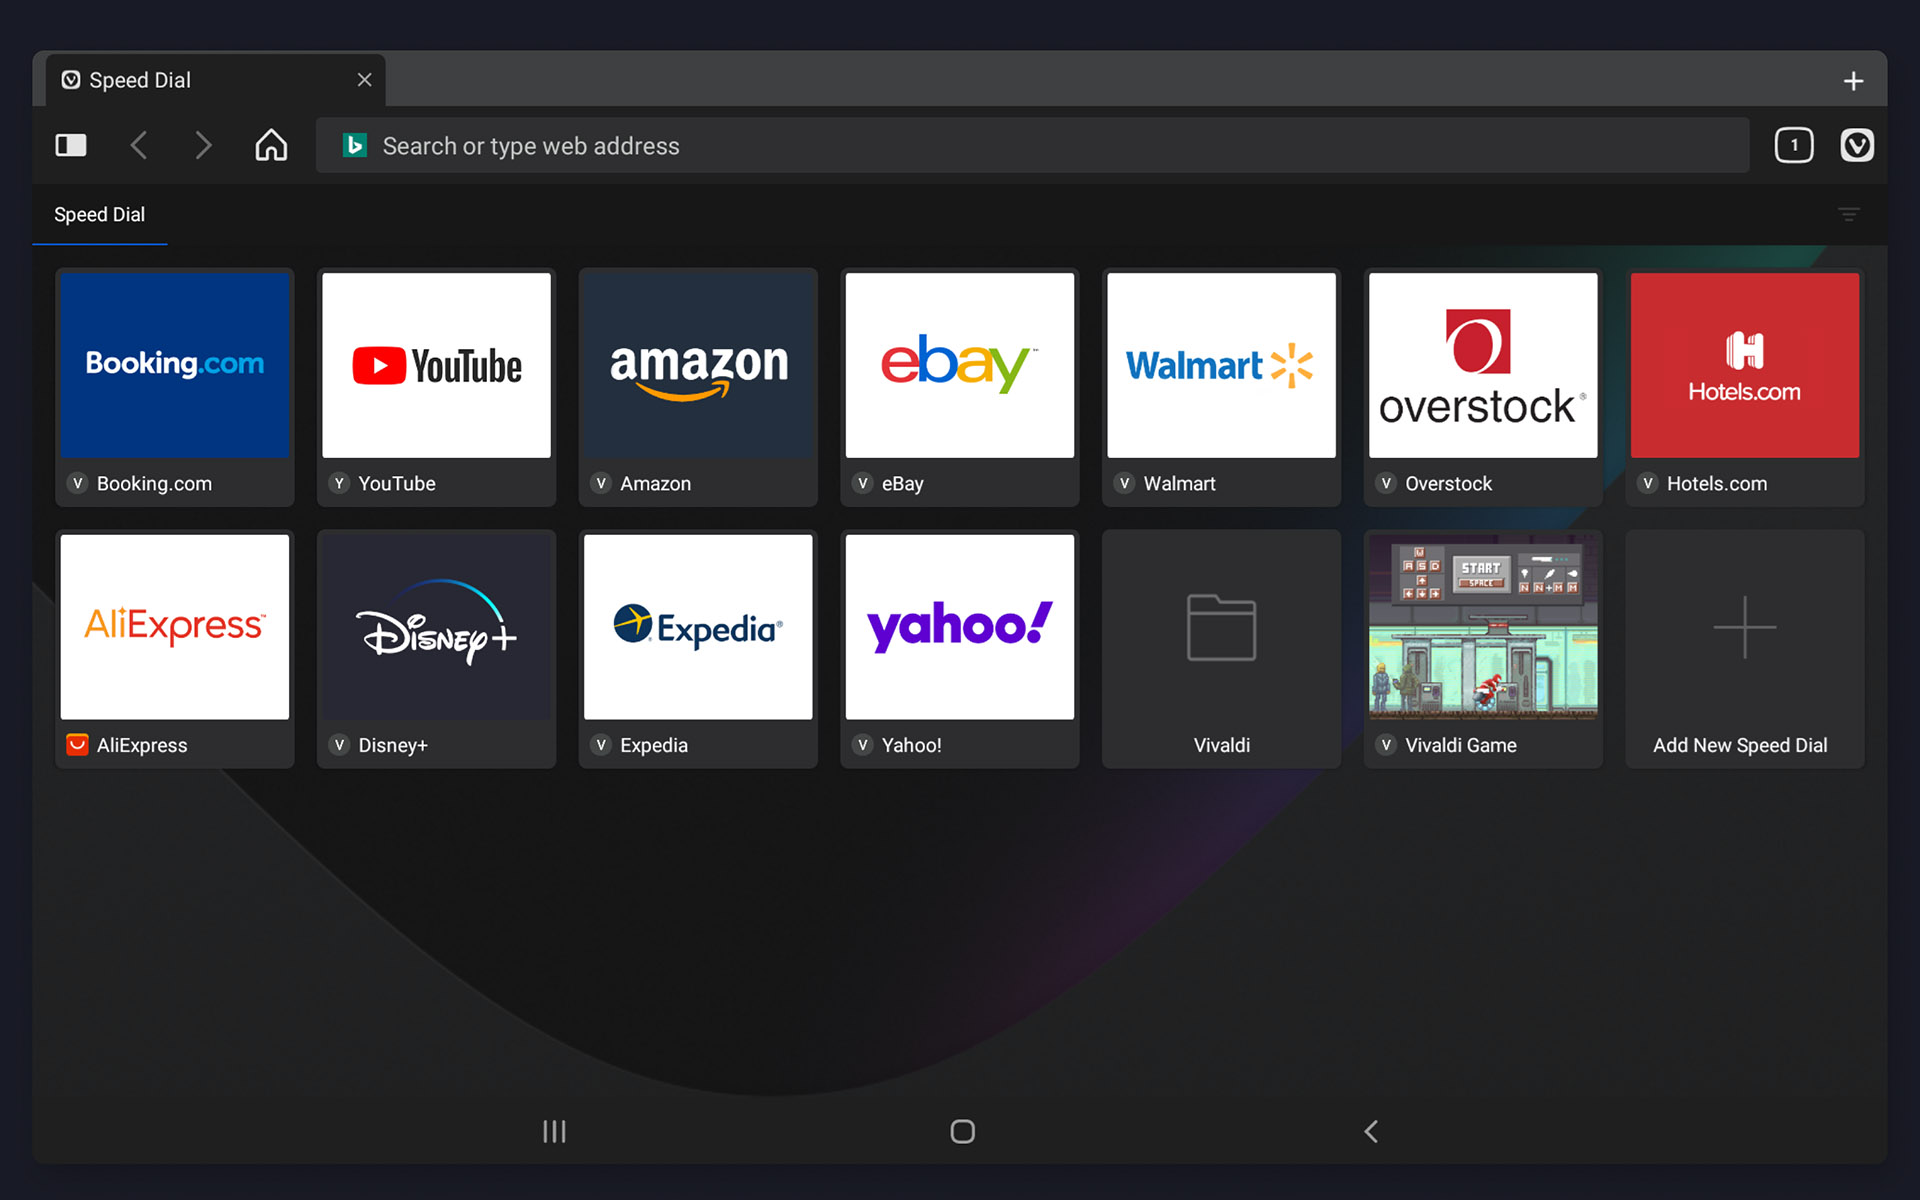
Task: Open the Walmart speed dial thumbnail
Action: pyautogui.click(x=1222, y=365)
